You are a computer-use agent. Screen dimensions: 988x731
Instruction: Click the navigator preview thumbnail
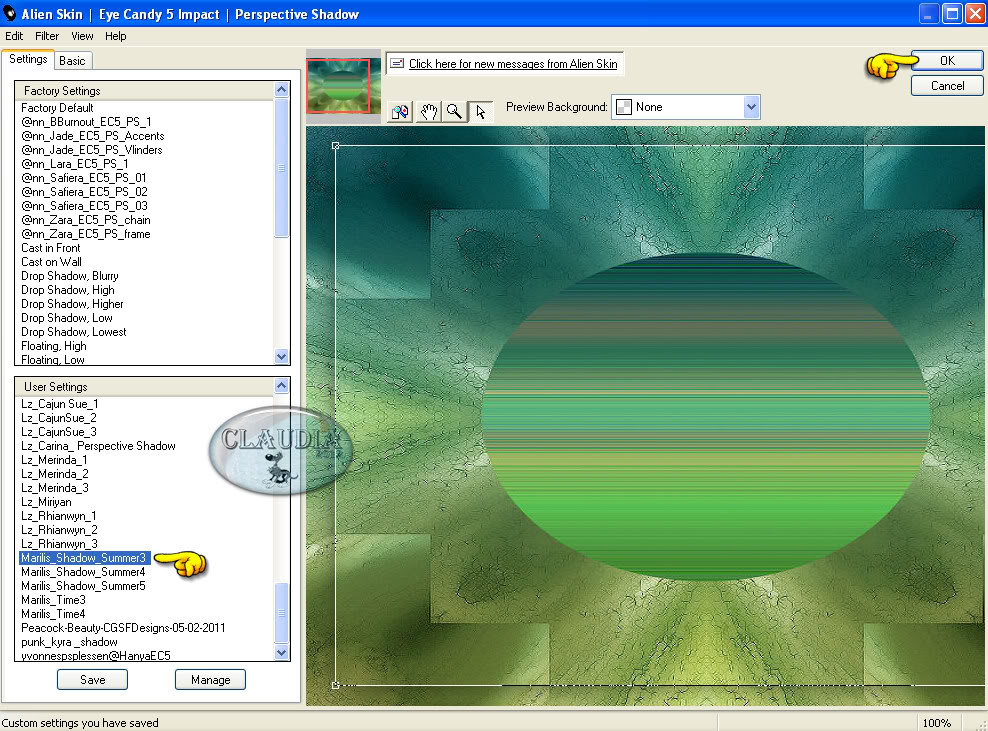click(x=343, y=85)
